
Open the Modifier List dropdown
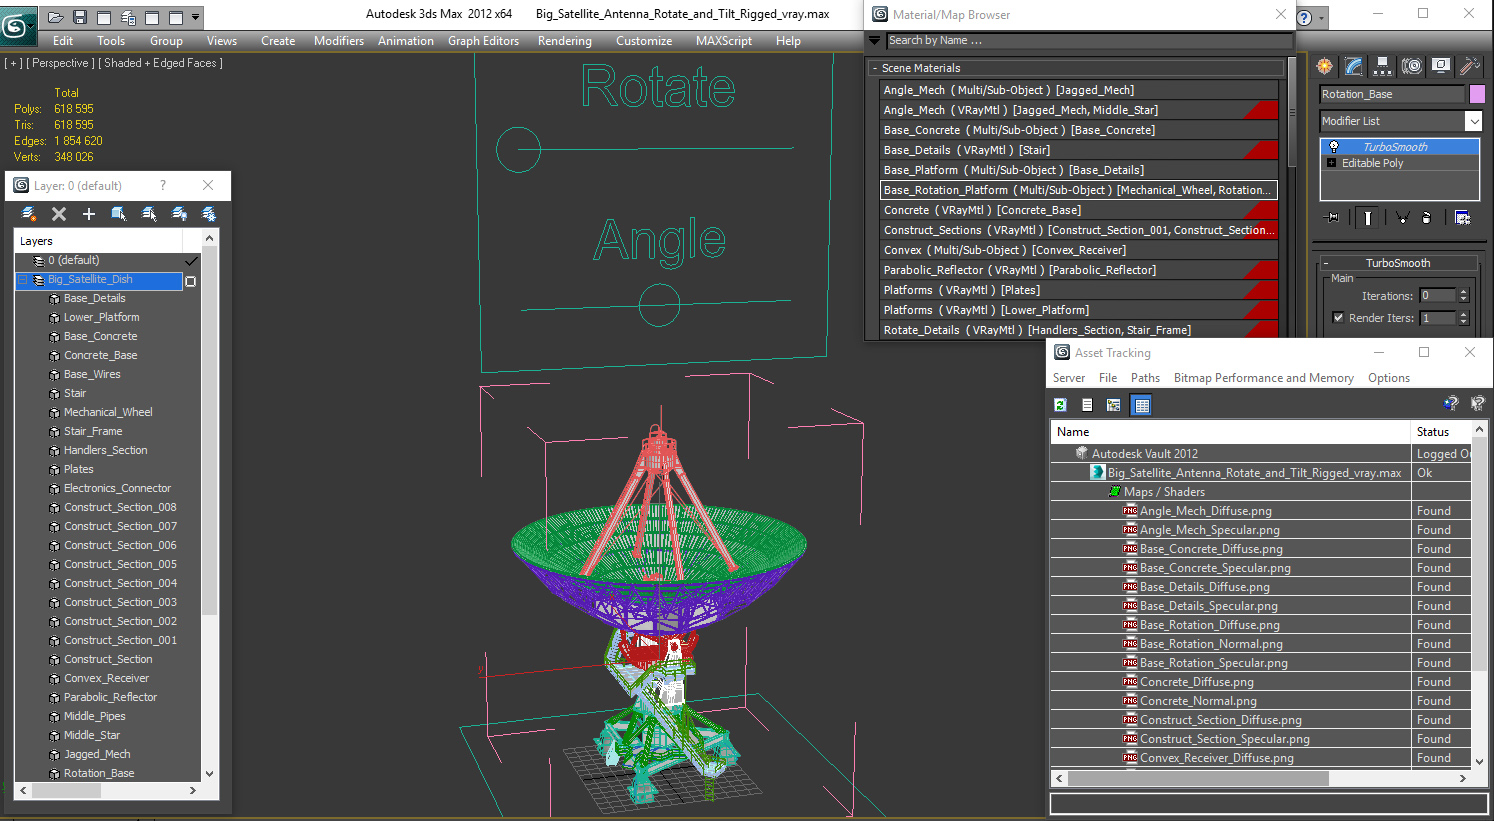pos(1473,121)
